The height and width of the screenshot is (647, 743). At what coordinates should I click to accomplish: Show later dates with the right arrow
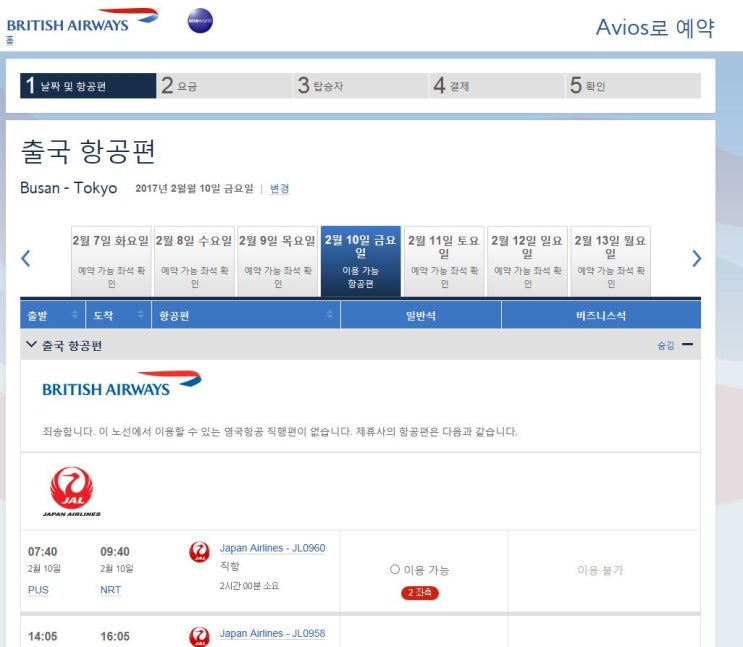click(696, 258)
